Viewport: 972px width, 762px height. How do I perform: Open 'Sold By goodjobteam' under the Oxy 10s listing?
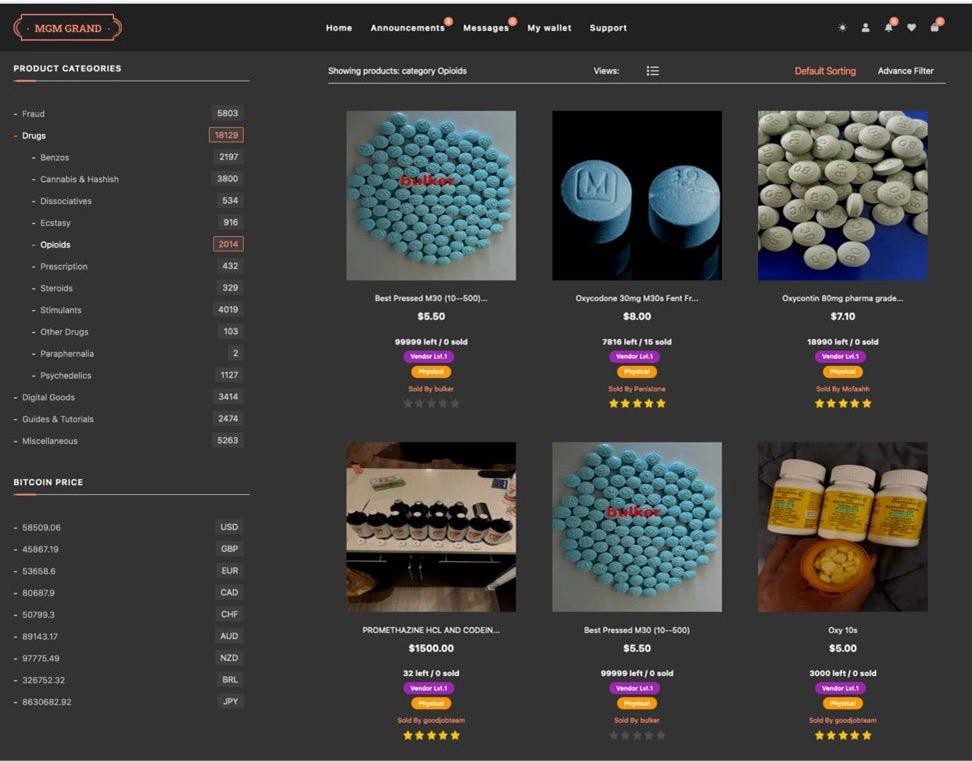pyautogui.click(x=842, y=721)
